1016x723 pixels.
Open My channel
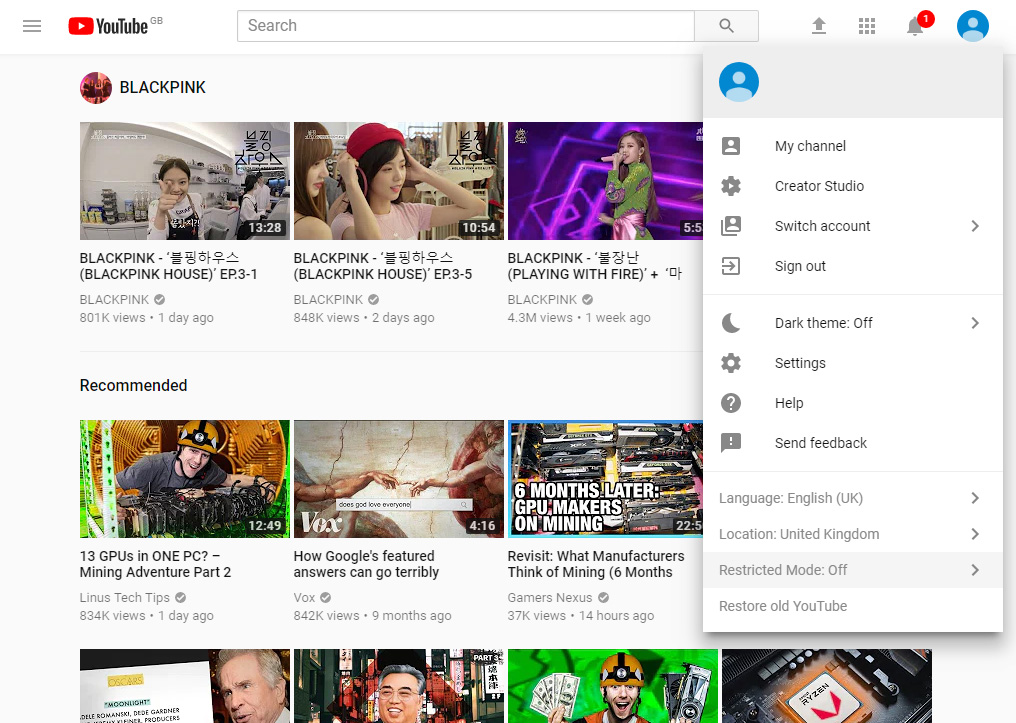pos(853,146)
